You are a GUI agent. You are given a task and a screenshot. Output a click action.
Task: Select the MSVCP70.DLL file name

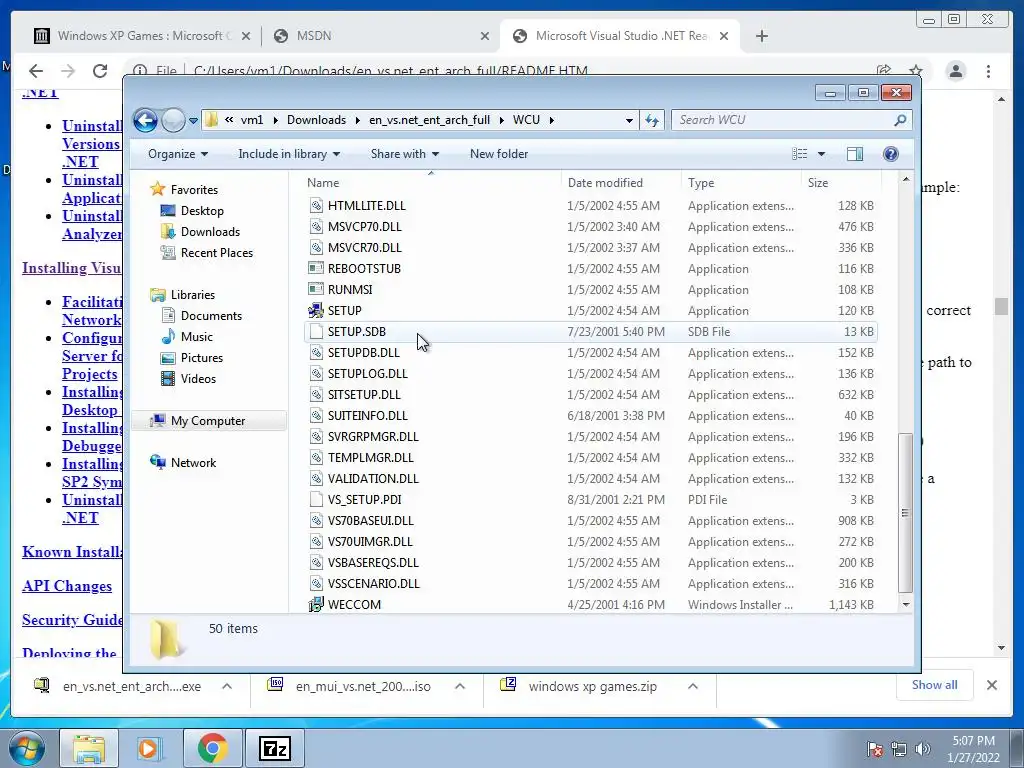pos(364,227)
